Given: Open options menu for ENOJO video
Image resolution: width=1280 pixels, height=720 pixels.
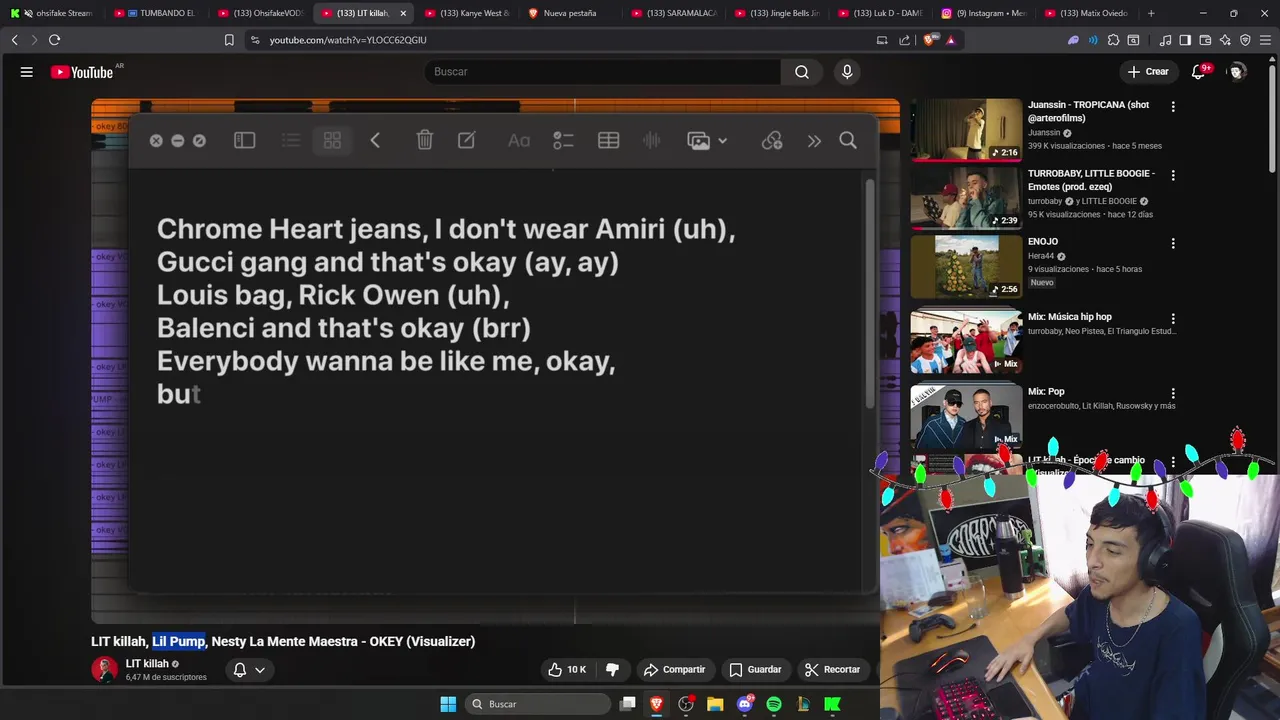Looking at the screenshot, I should (x=1173, y=243).
